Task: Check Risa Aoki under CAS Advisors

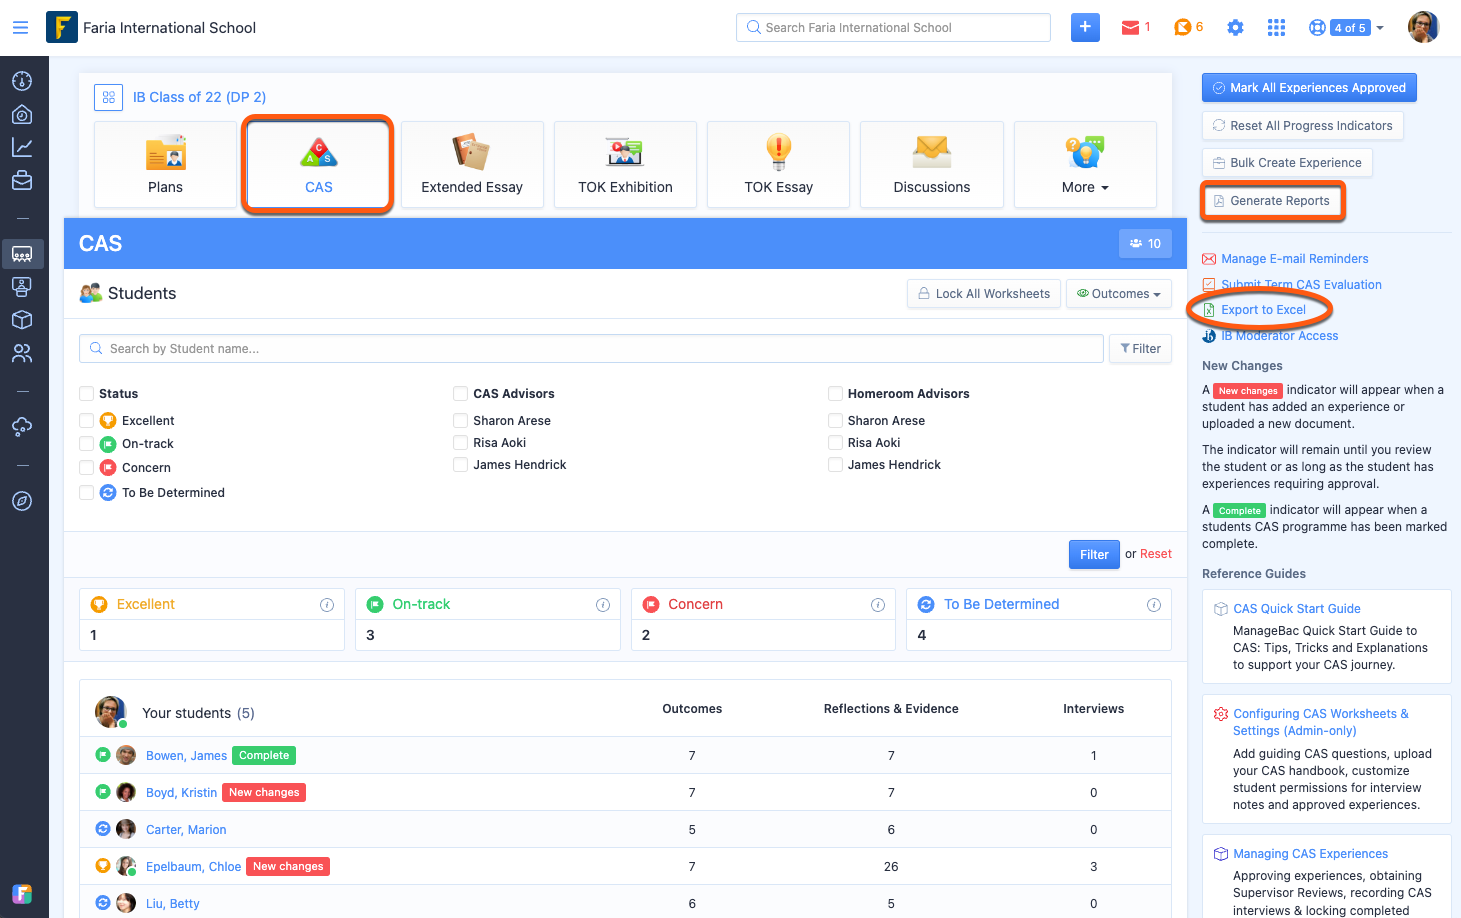Action: [460, 442]
